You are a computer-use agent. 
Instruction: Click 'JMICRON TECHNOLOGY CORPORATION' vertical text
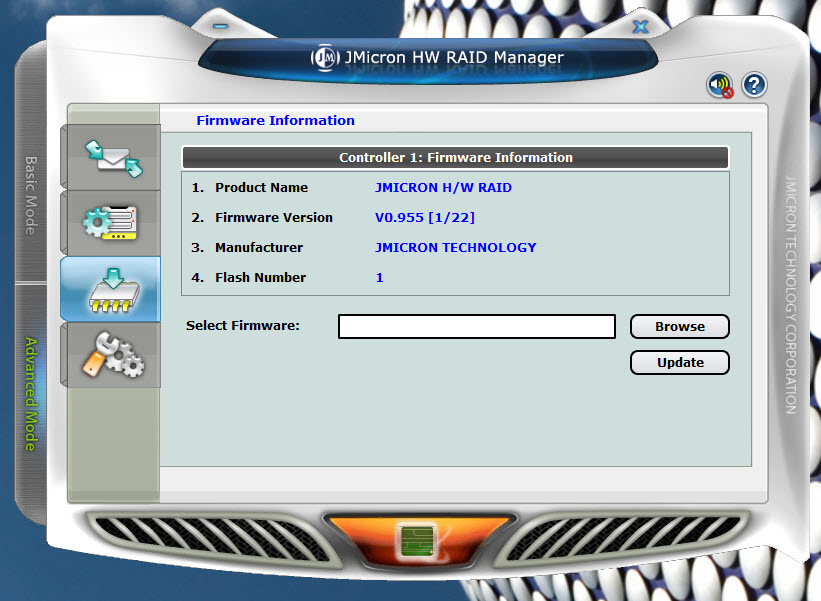pos(791,295)
